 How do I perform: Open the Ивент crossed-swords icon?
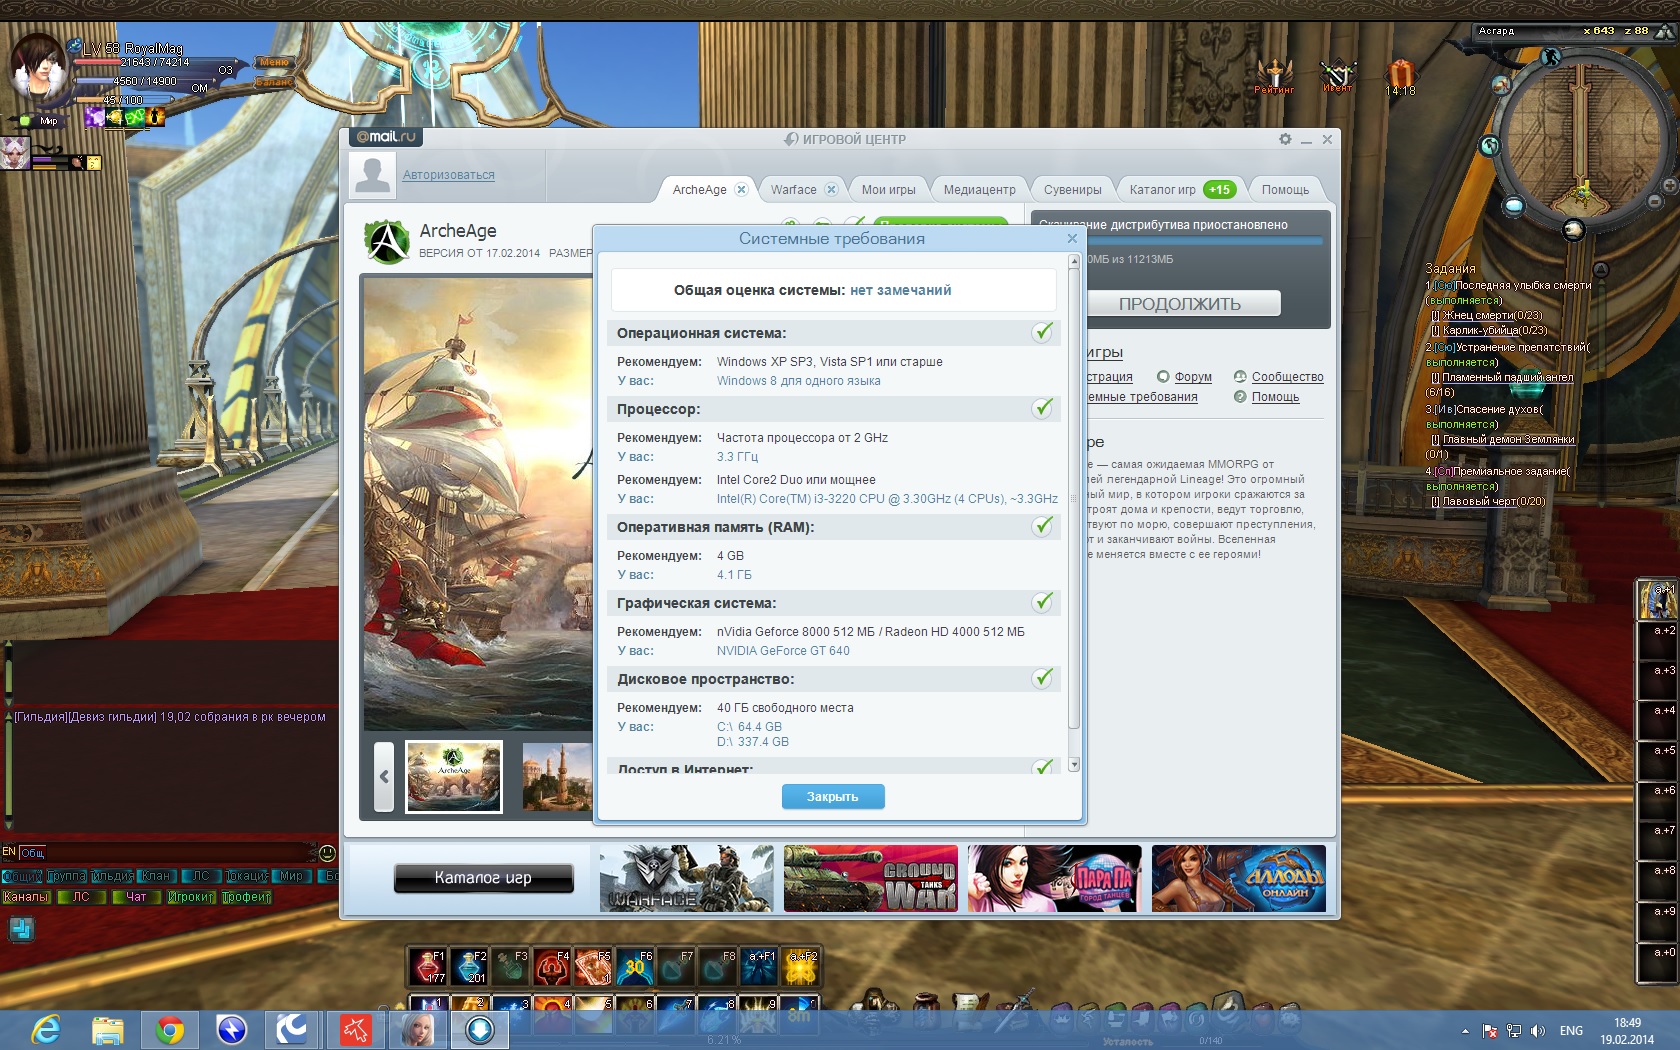(x=1337, y=74)
